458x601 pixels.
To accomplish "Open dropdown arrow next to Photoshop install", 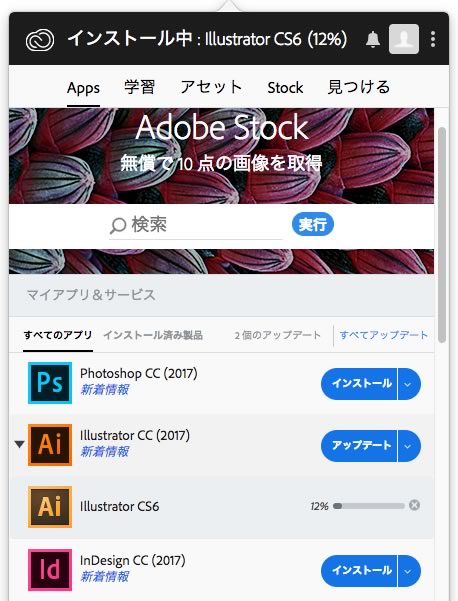I will (x=409, y=384).
